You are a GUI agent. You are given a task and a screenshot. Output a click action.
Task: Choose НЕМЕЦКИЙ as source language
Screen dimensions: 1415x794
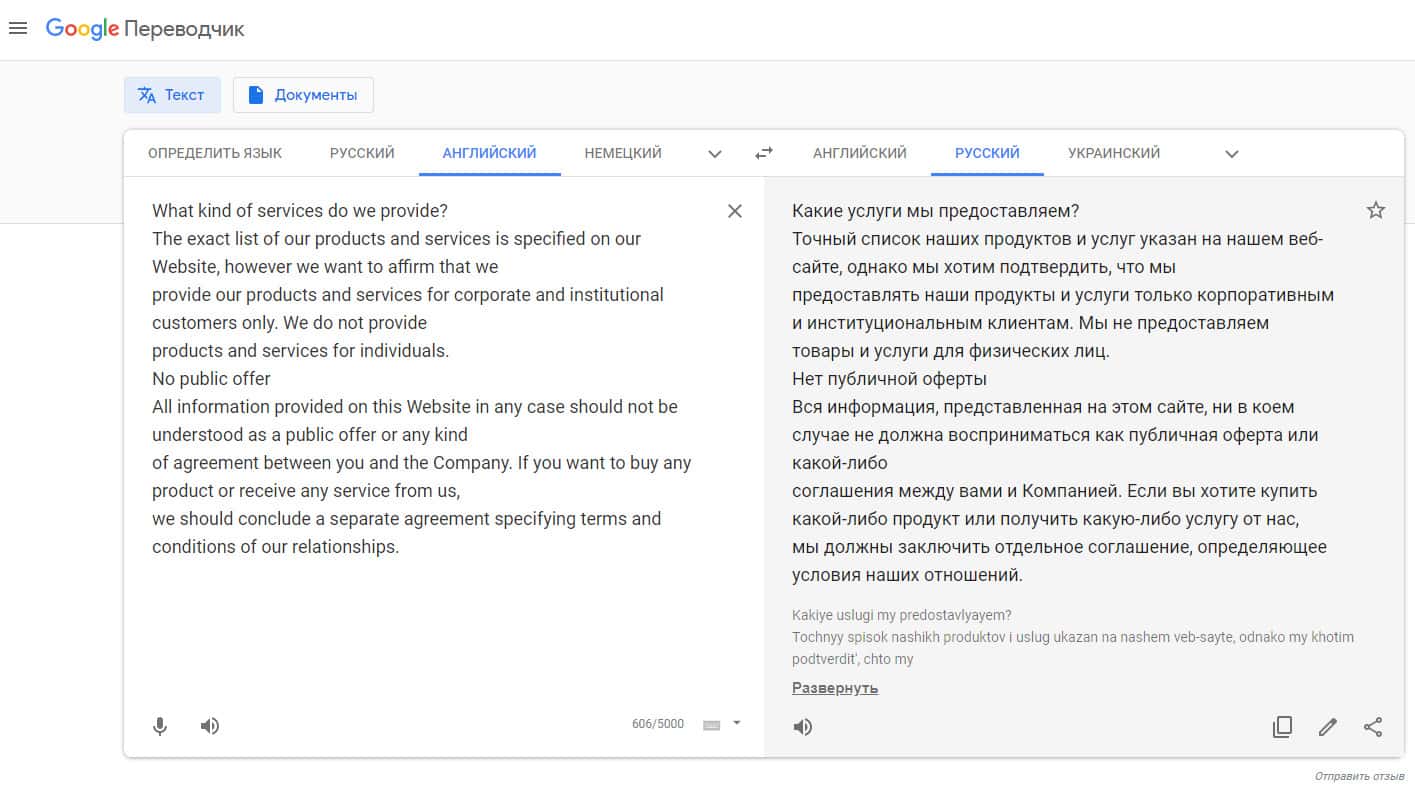coord(623,153)
